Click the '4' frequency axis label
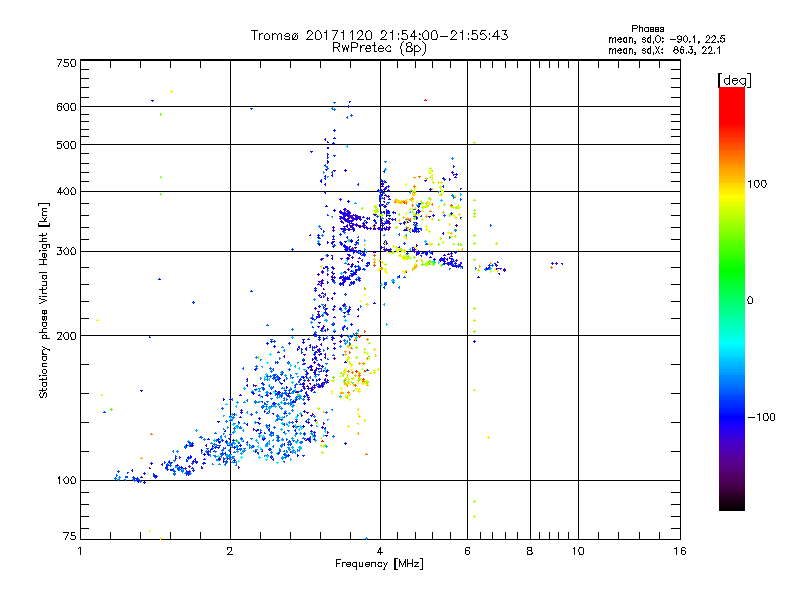The width and height of the screenshot is (800, 600). (x=380, y=551)
